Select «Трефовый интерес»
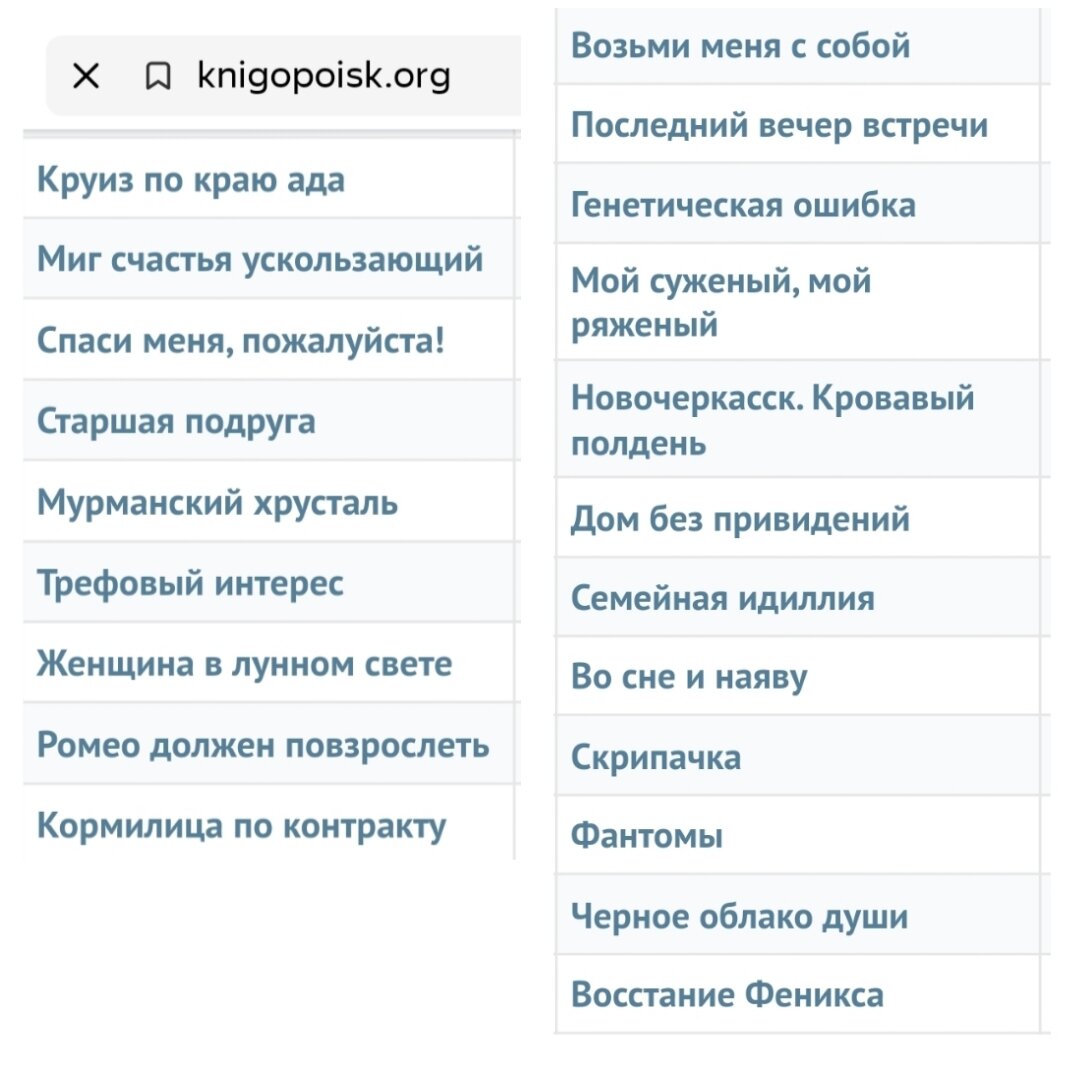Screen dimensions: 1080x1080 tap(190, 583)
